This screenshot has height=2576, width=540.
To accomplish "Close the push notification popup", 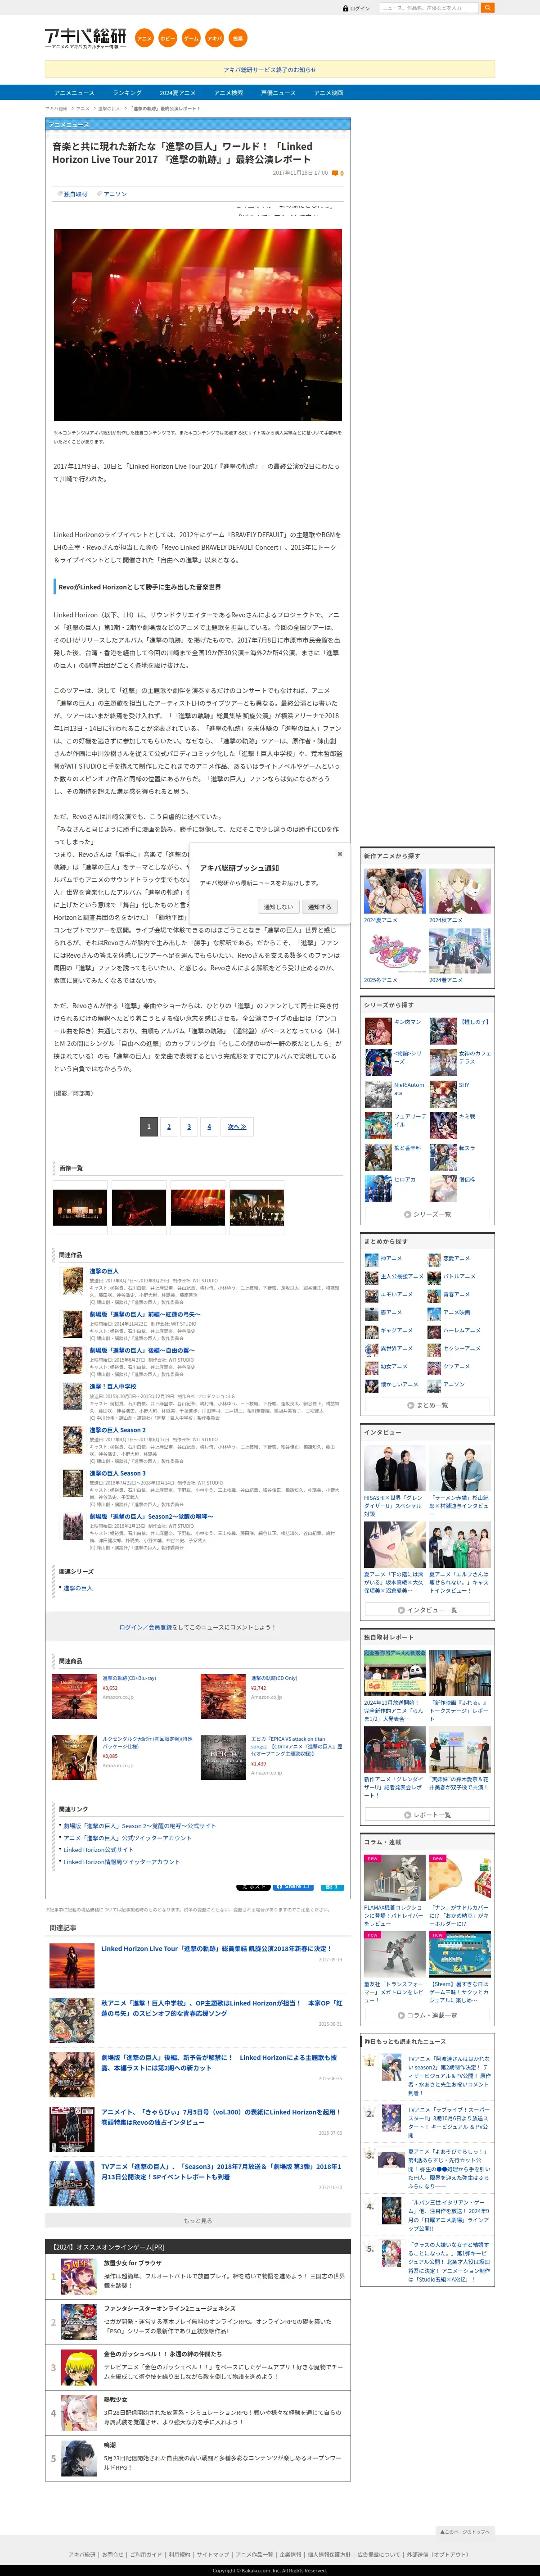I will [340, 854].
